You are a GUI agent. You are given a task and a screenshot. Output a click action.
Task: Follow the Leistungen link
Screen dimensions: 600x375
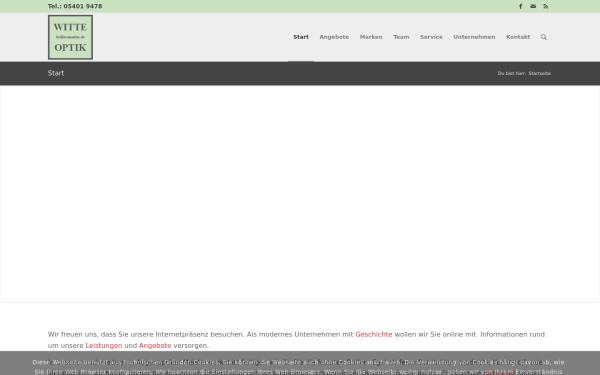click(x=104, y=346)
